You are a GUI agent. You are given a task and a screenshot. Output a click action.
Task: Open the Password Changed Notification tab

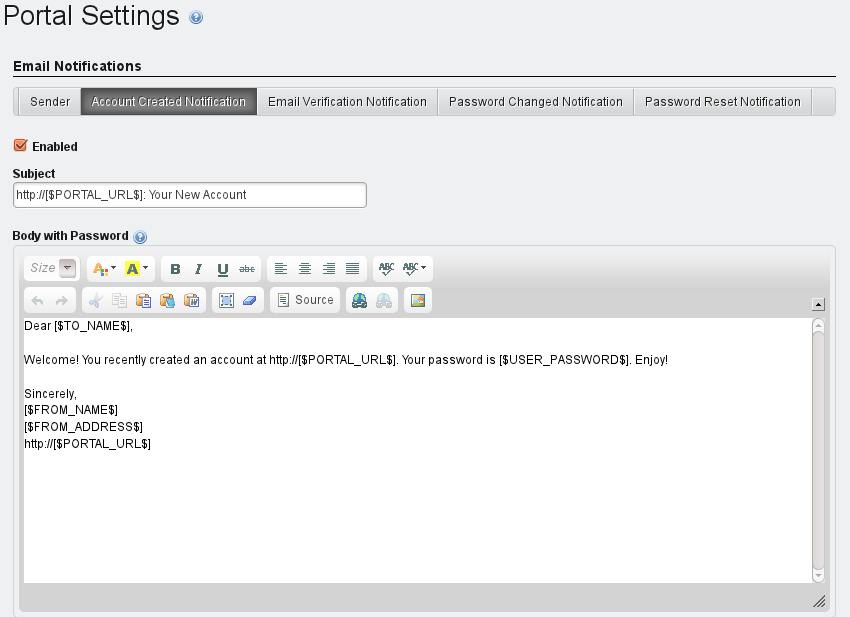pyautogui.click(x=536, y=102)
